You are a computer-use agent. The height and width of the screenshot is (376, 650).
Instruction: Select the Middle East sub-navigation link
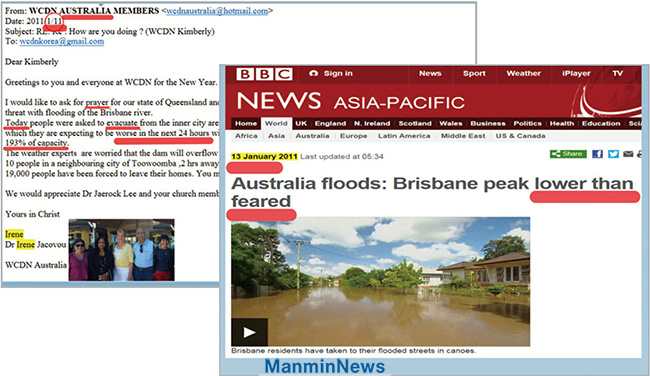(463, 136)
